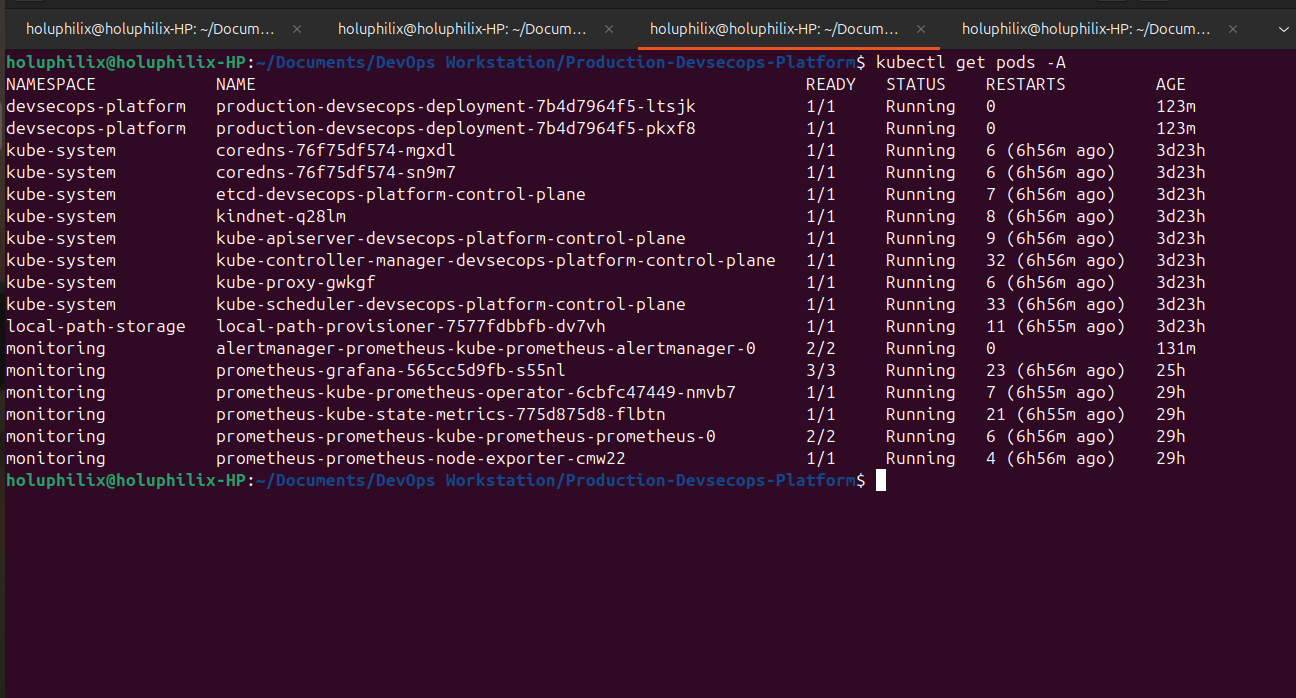
Task: Click the '131m' age value
Action: coord(1176,348)
